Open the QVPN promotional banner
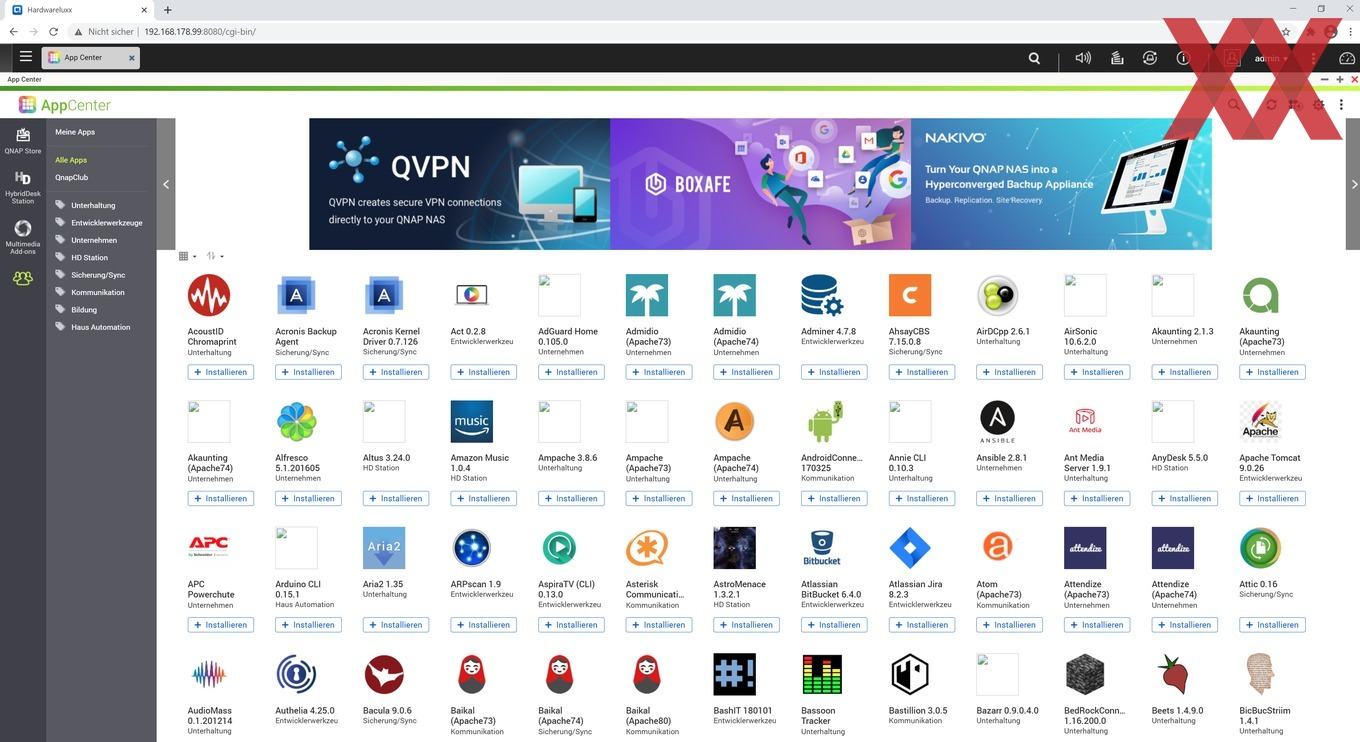This screenshot has width=1360, height=742. [459, 184]
